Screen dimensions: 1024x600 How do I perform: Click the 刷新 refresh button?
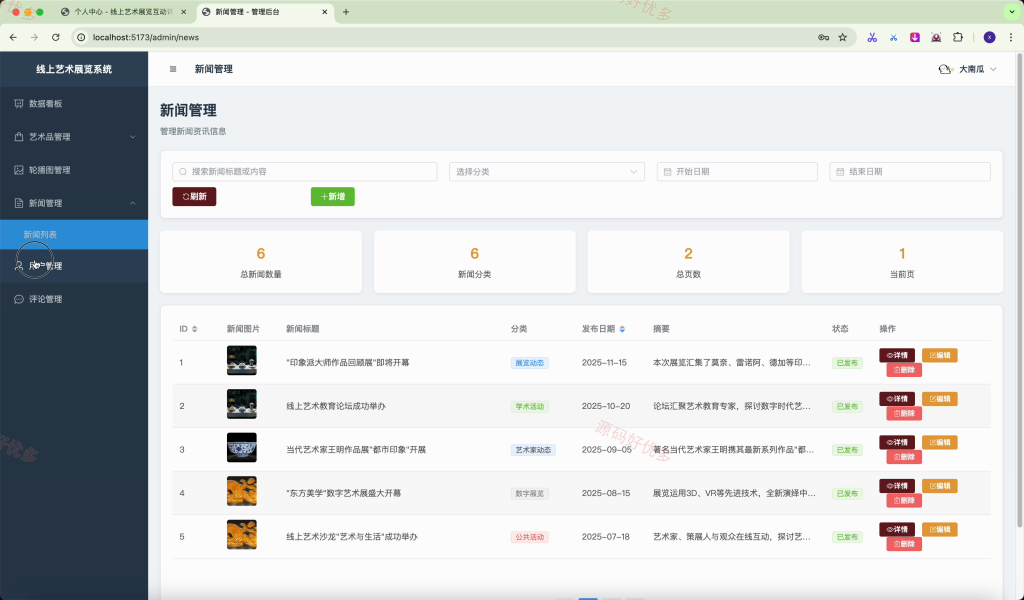(x=194, y=197)
